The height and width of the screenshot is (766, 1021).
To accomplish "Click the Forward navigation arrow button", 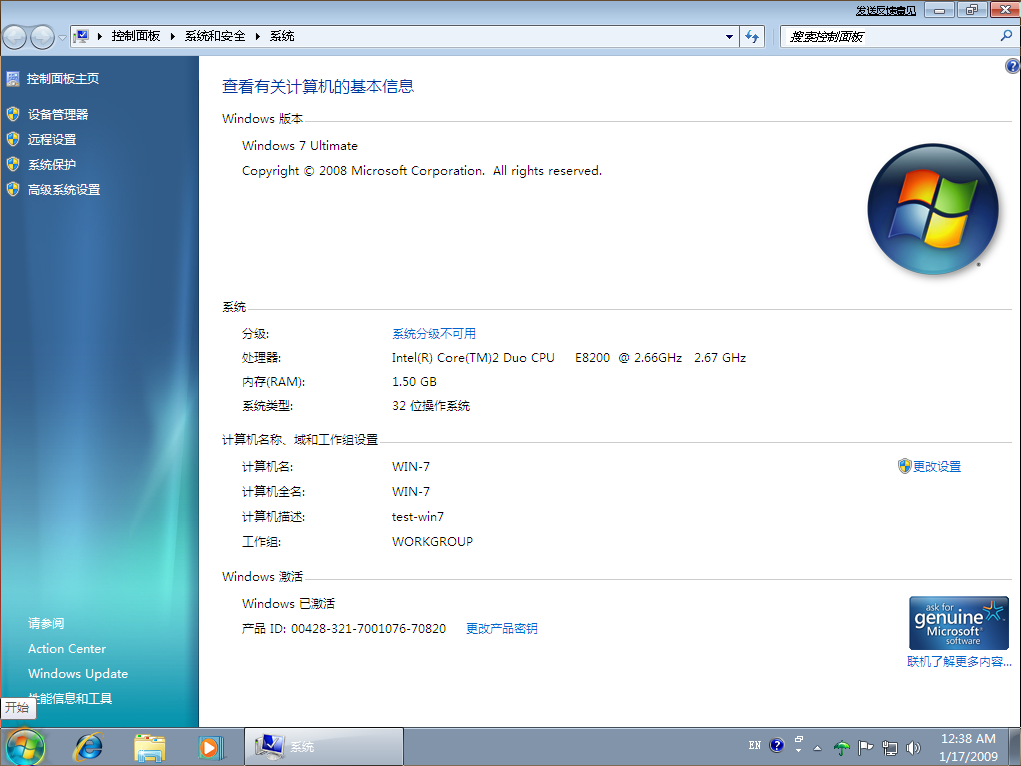I will click(x=42, y=37).
